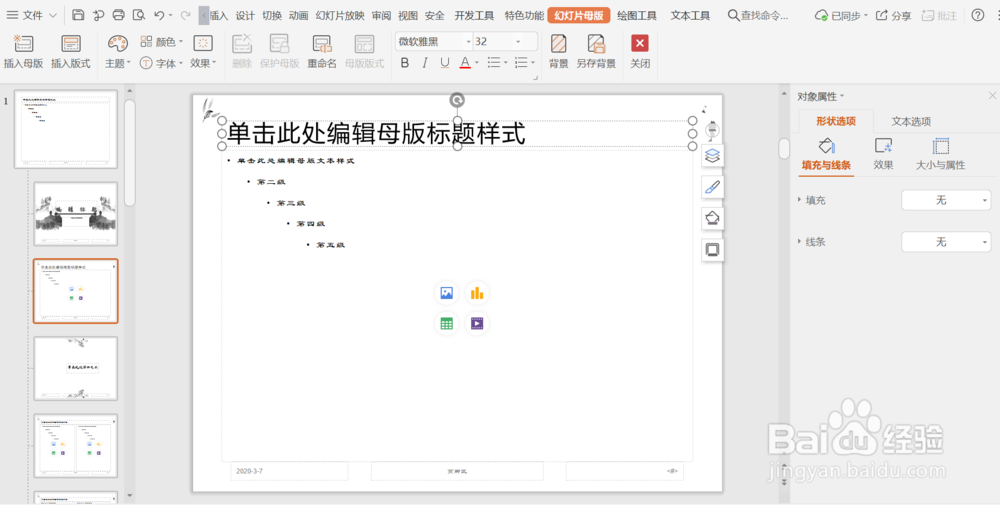Screen dimensions: 1000x505
Task: Open the Text Tools (文本工具) tab
Action: [690, 15]
